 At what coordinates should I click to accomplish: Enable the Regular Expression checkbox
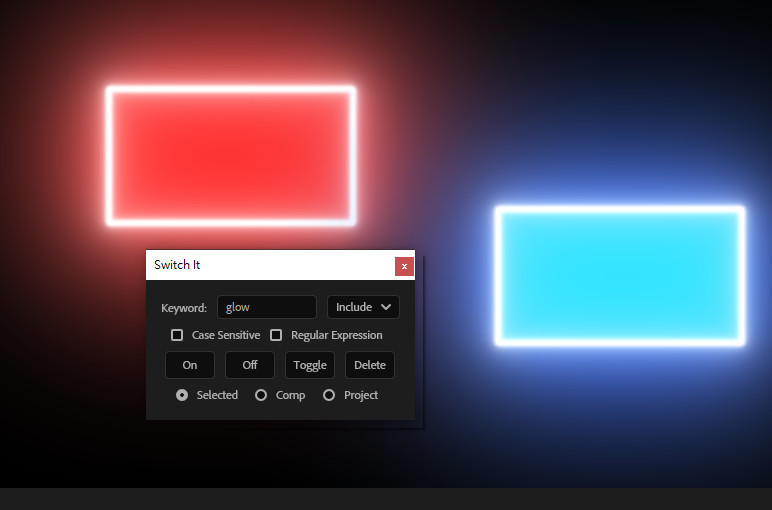pyautogui.click(x=276, y=335)
